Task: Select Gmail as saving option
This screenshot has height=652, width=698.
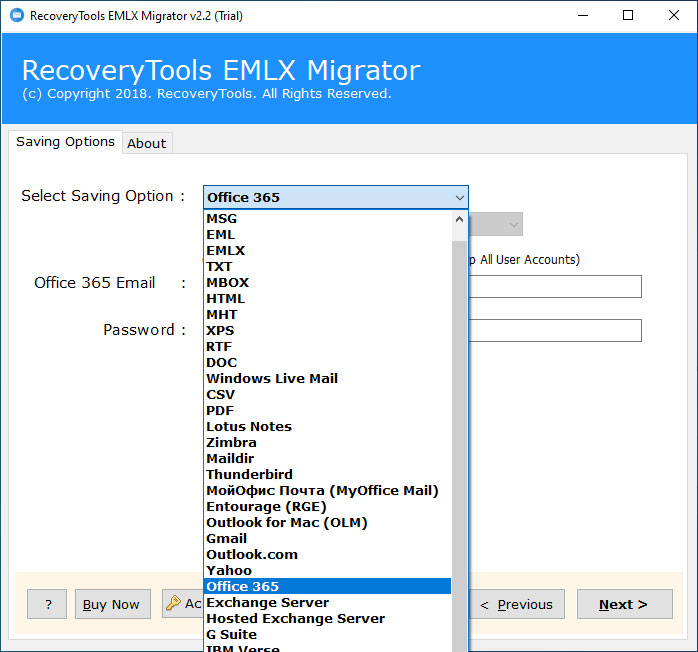Action: pos(327,539)
